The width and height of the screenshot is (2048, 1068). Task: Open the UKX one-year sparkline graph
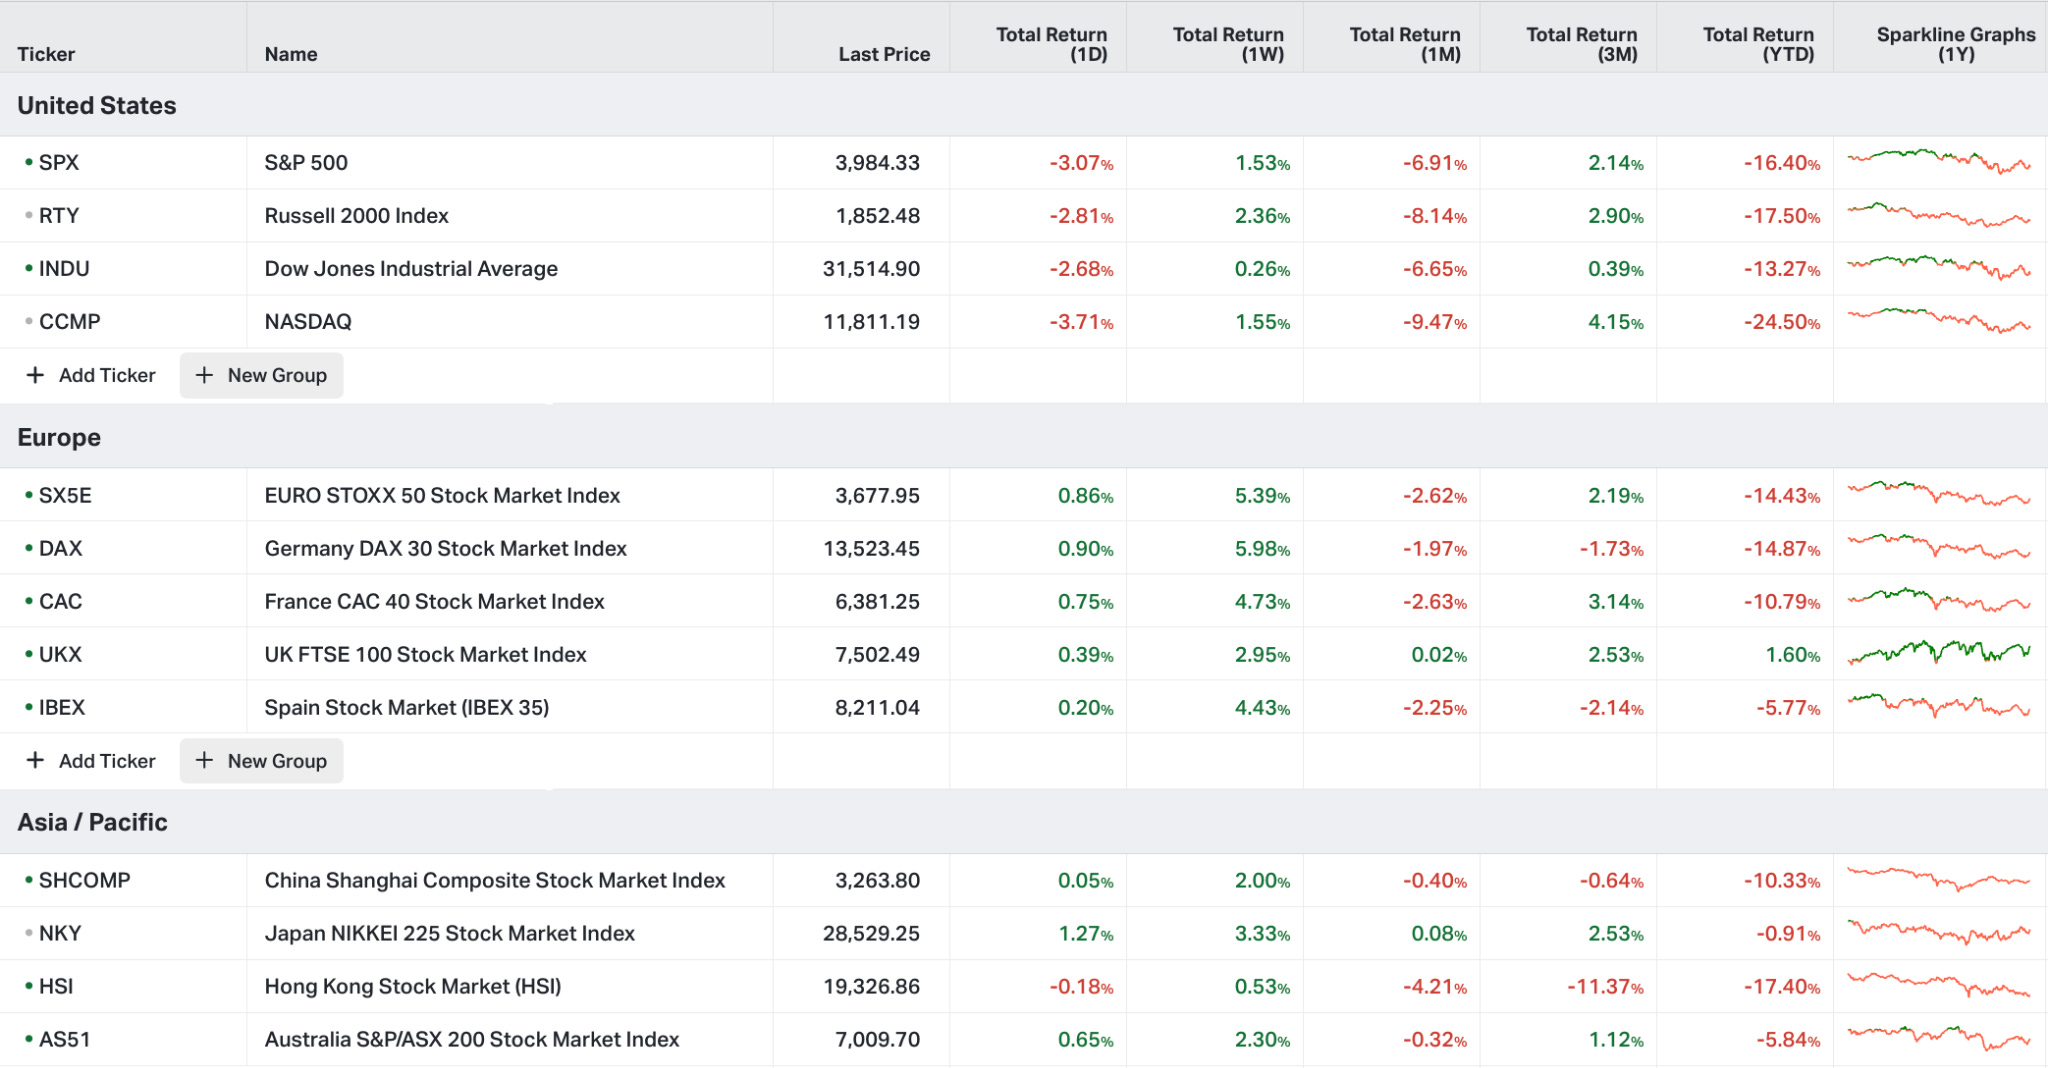pos(1939,654)
